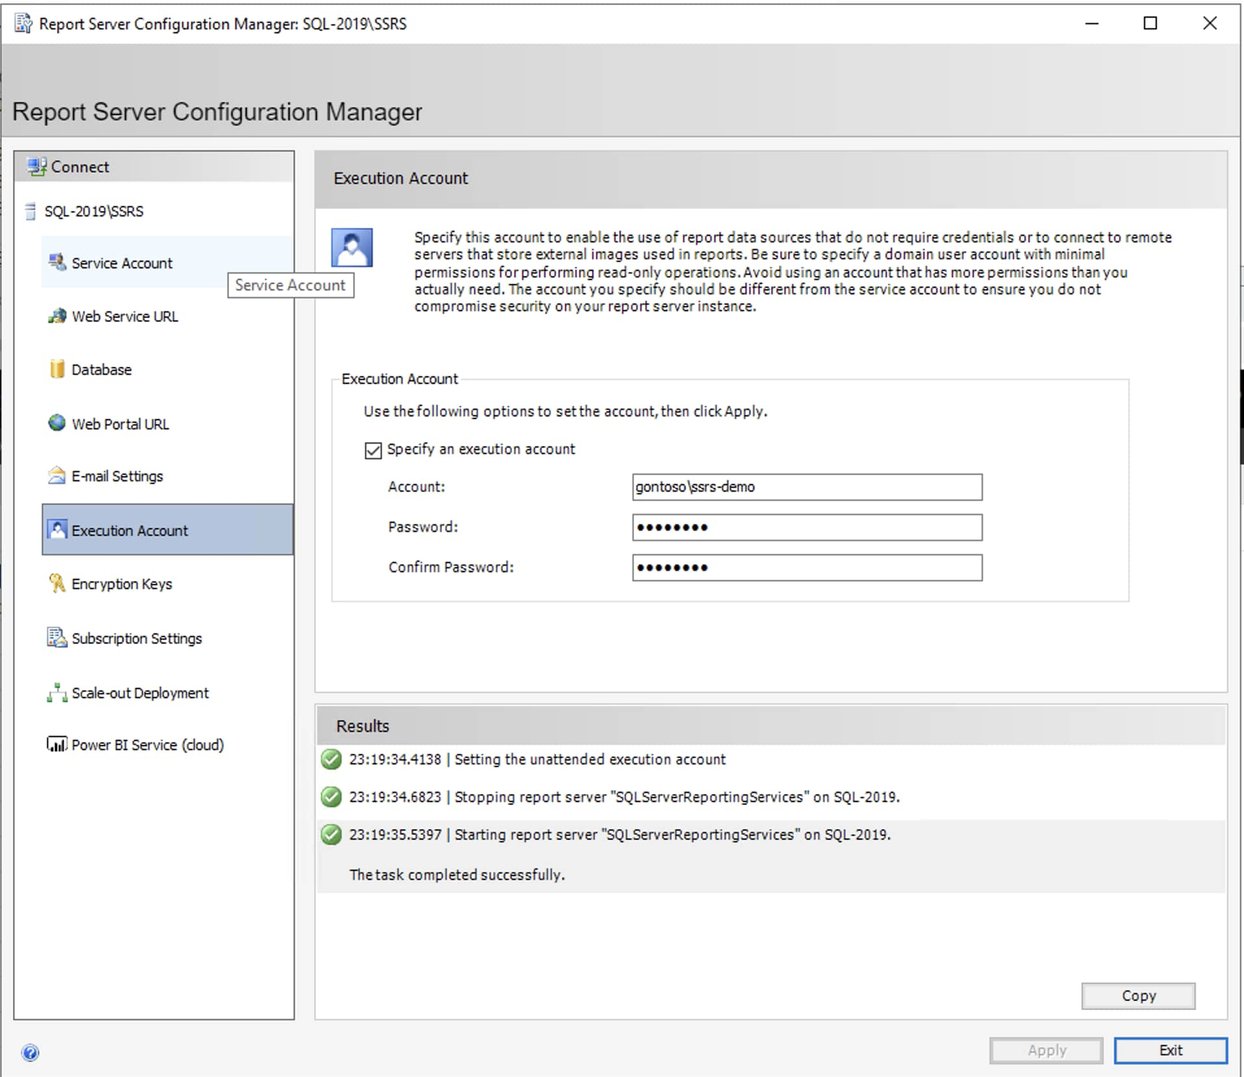Navigate to the Encryption Keys page
1244x1077 pixels.
[121, 584]
